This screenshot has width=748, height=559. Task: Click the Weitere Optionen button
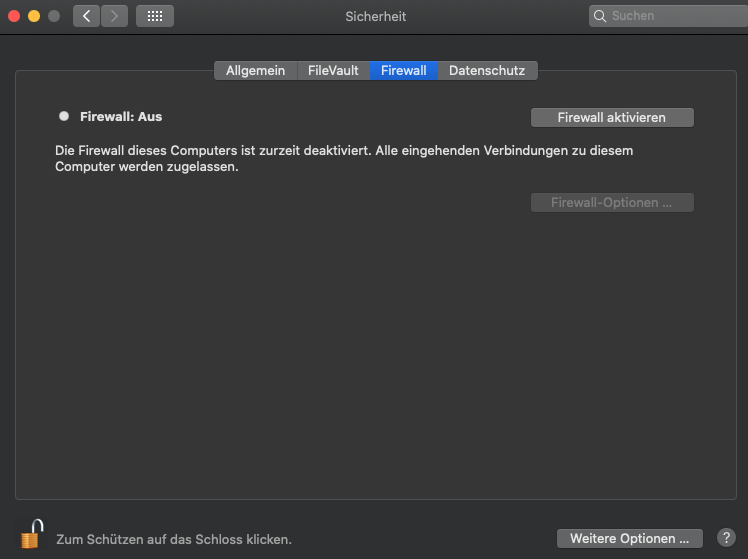click(629, 538)
